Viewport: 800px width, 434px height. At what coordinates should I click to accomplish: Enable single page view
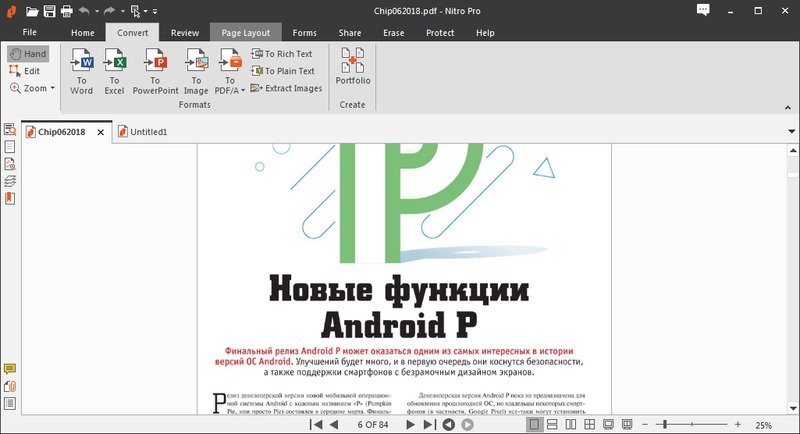click(x=534, y=424)
